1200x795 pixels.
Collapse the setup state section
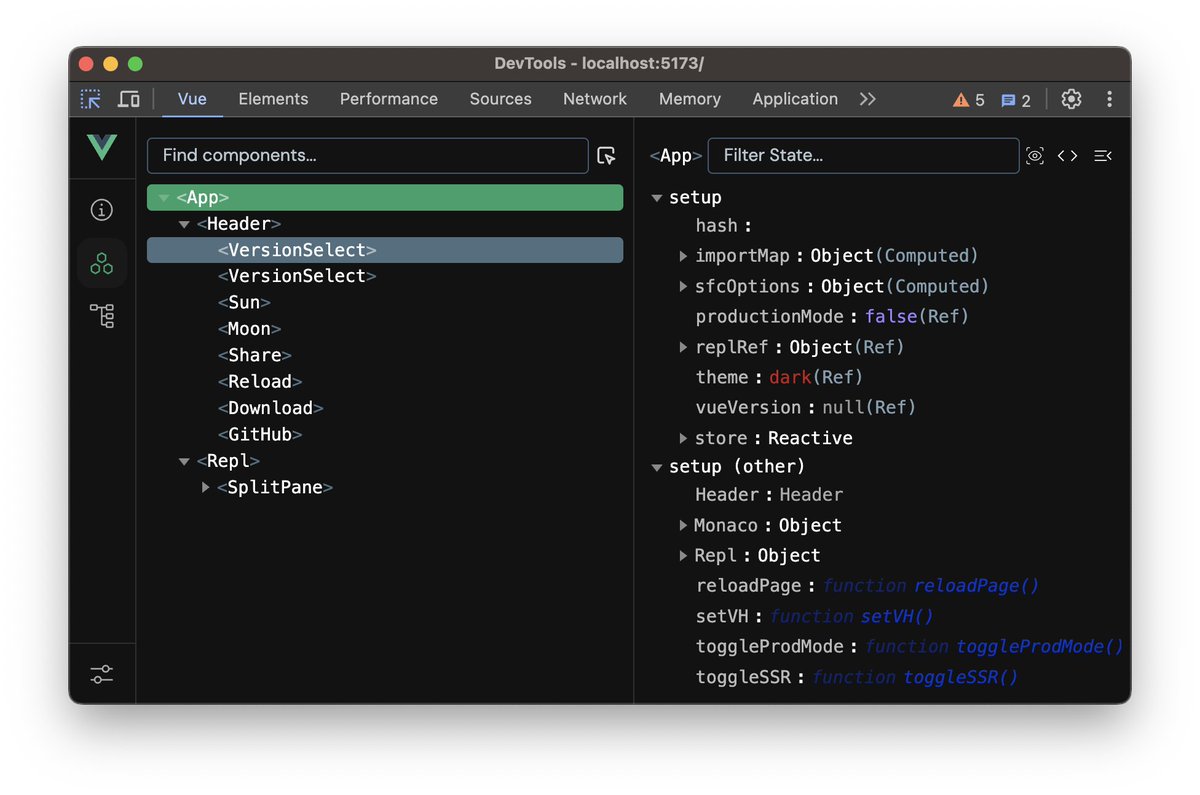point(657,198)
